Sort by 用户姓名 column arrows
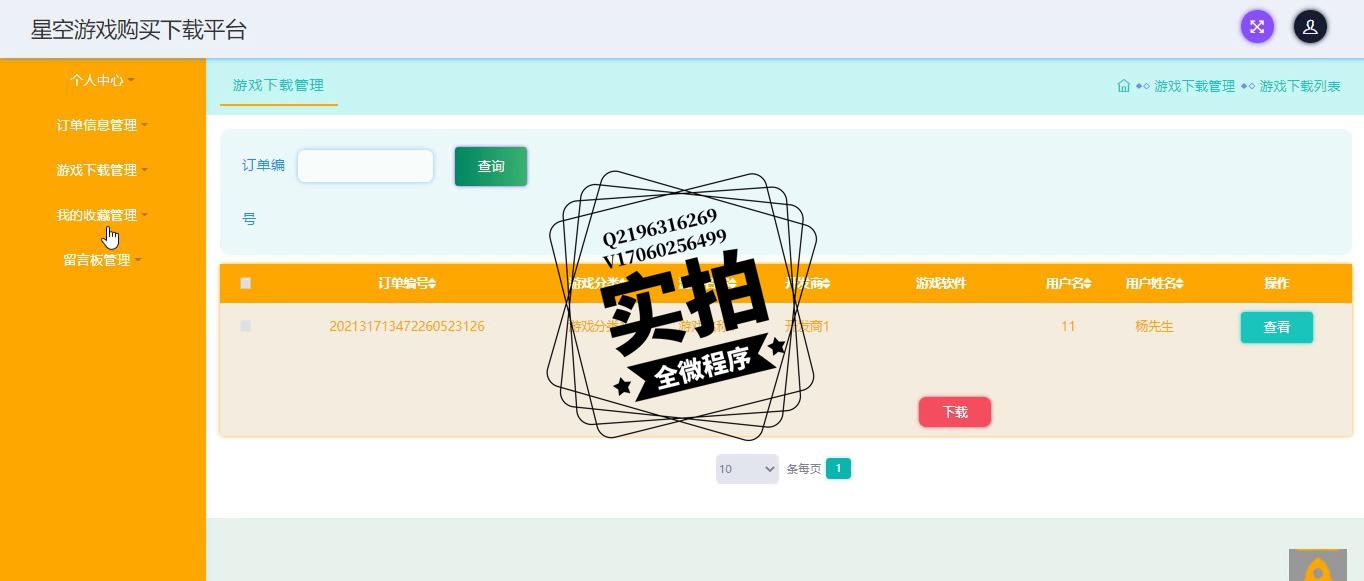Screen dimensions: 1364x581 pyautogui.click(x=1180, y=284)
